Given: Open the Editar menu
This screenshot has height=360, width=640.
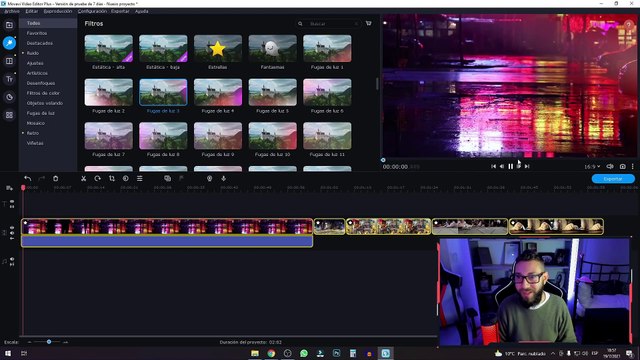Looking at the screenshot, I should pyautogui.click(x=31, y=11).
